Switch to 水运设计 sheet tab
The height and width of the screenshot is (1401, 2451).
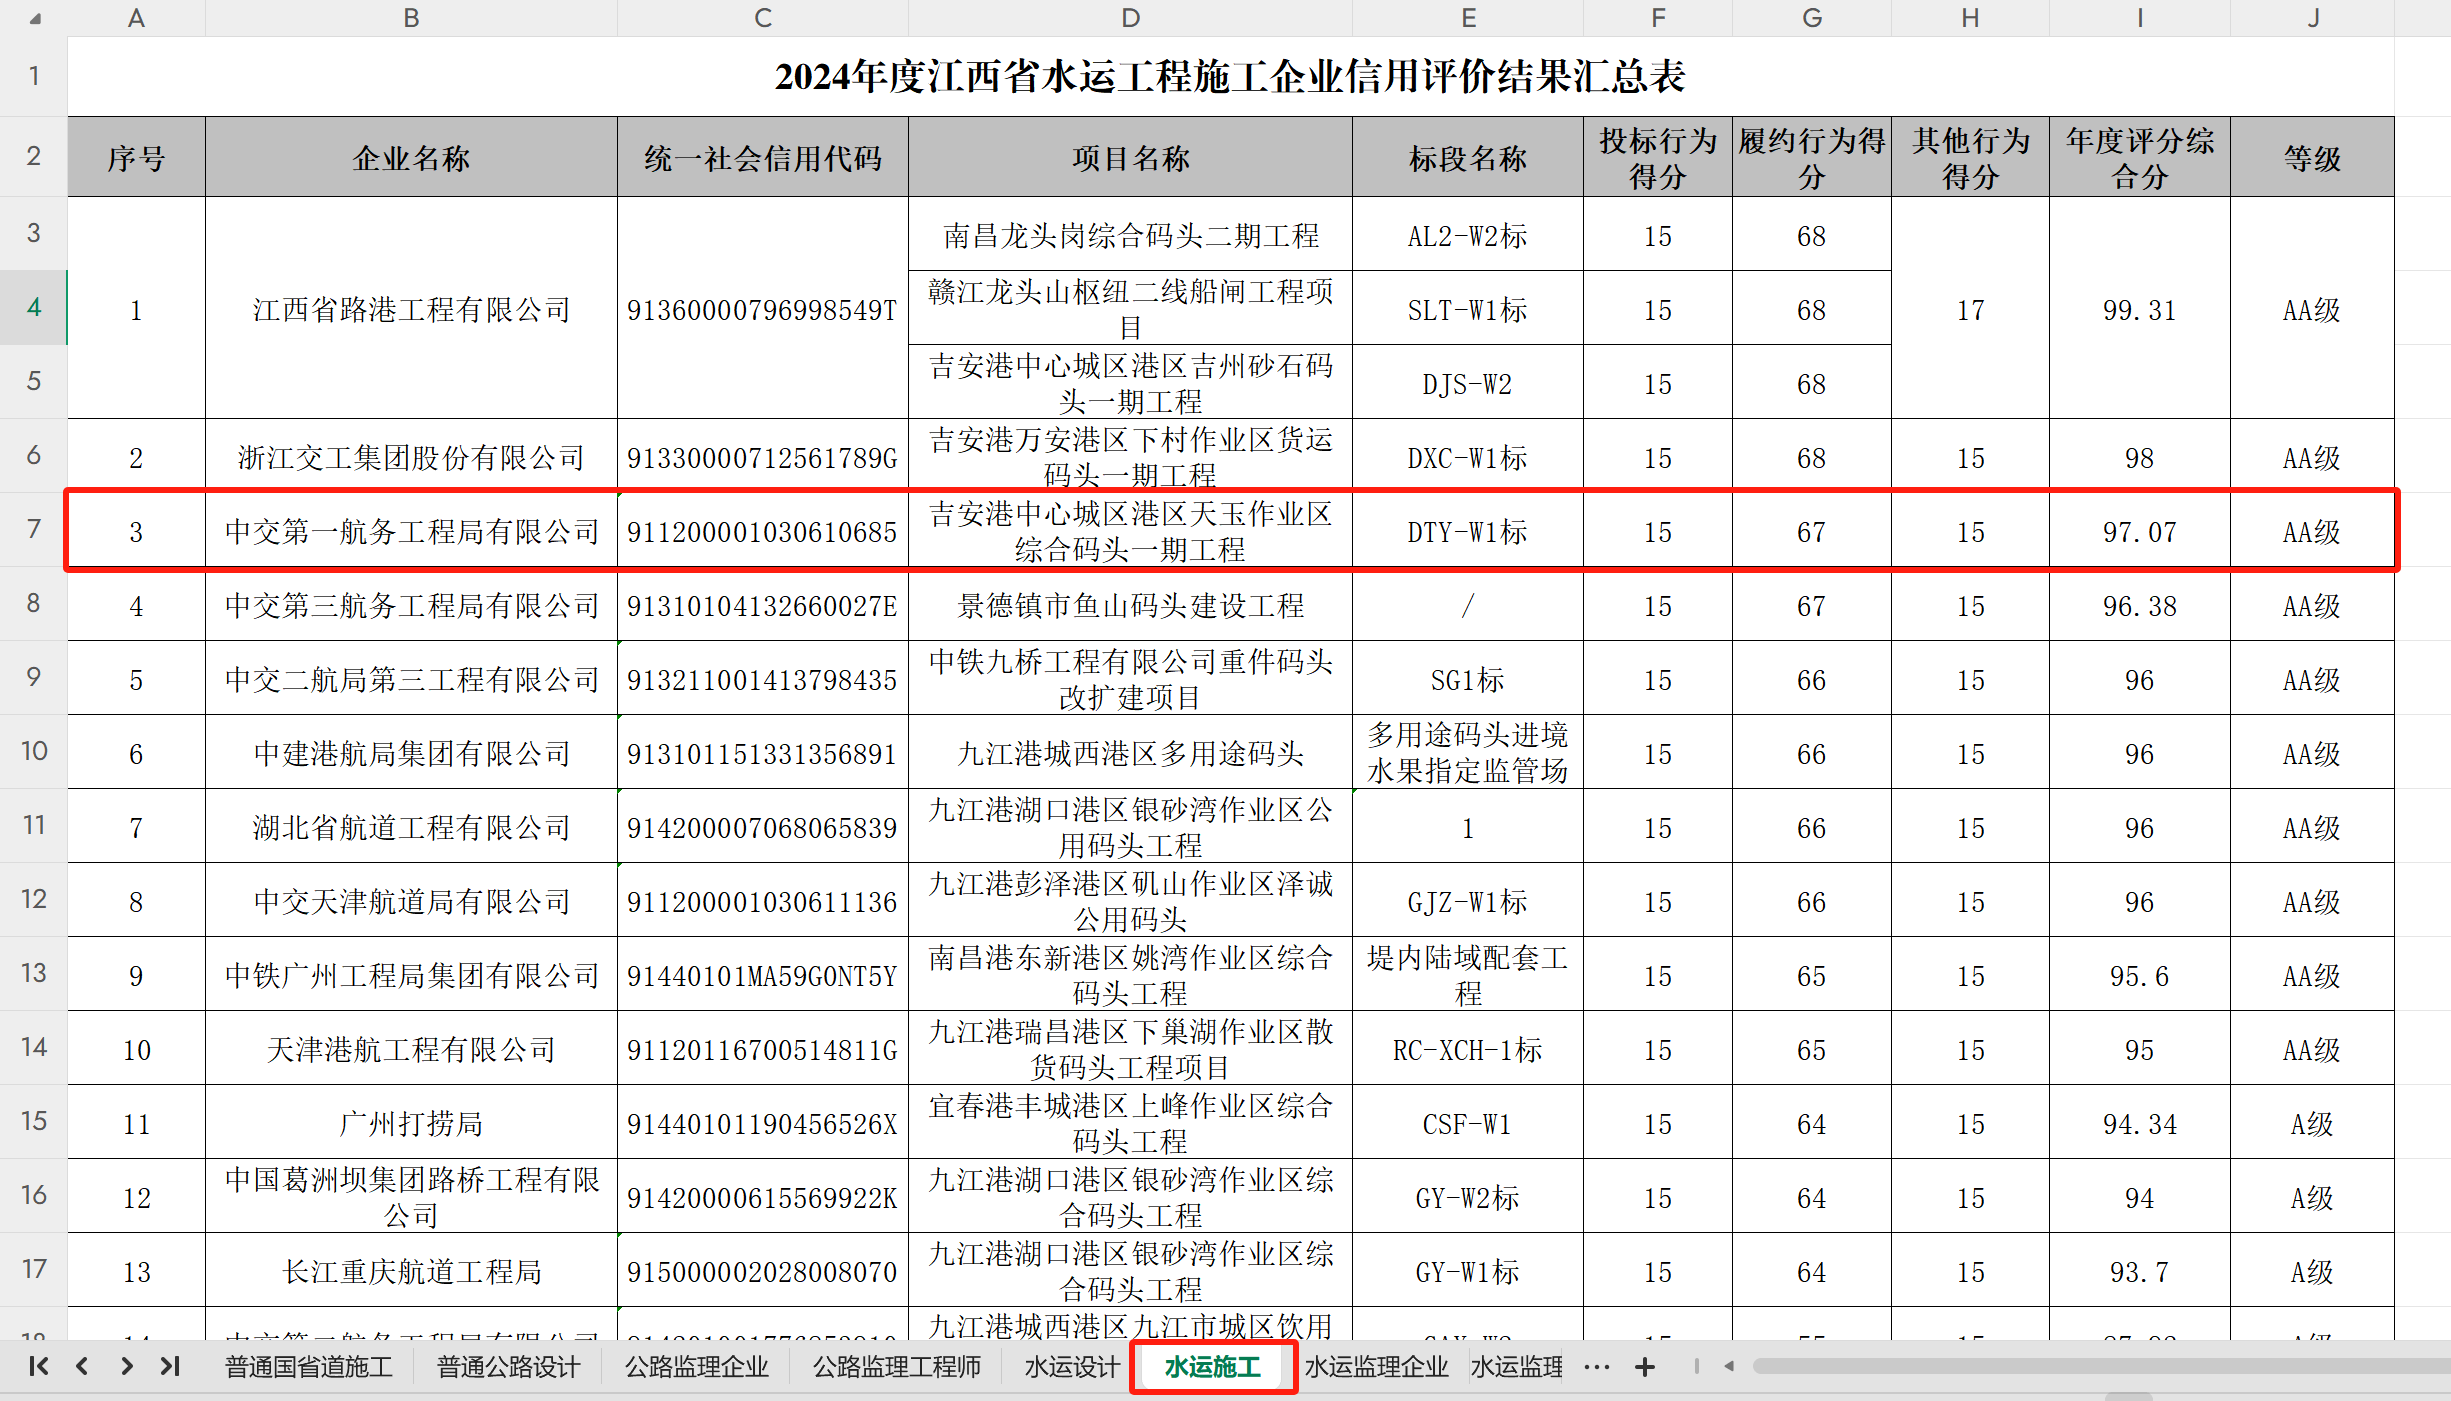[x=1071, y=1367]
